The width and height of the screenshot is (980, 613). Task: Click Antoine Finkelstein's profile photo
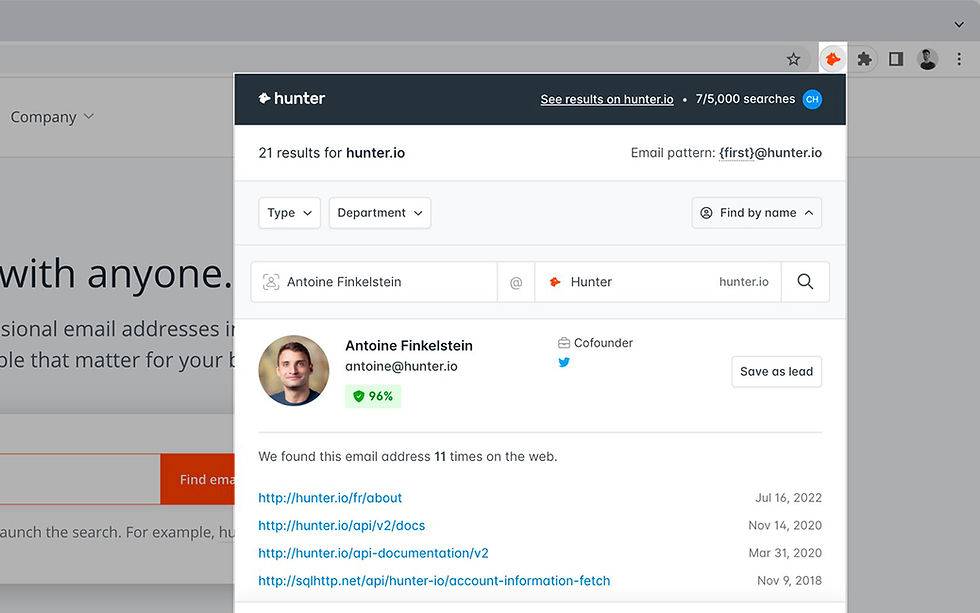coord(293,370)
